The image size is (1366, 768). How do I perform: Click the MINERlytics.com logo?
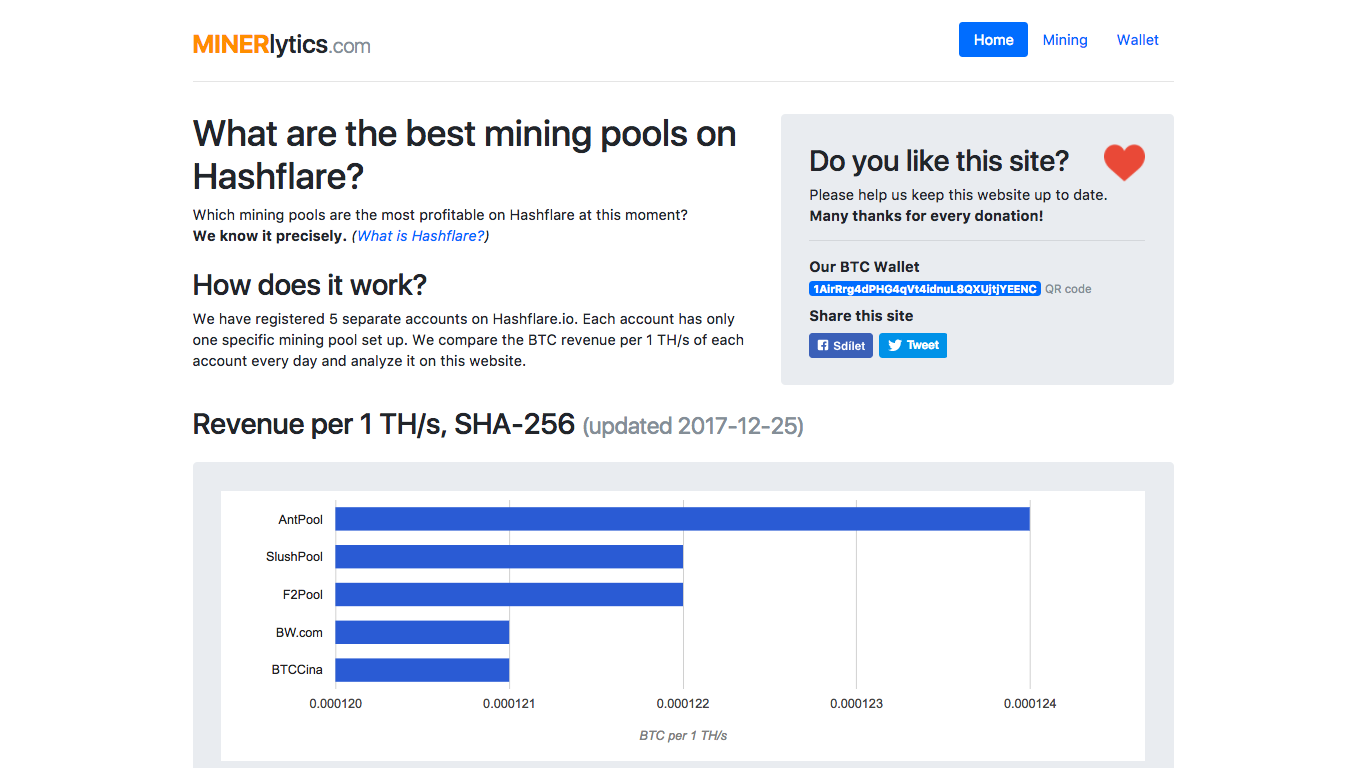pyautogui.click(x=282, y=44)
